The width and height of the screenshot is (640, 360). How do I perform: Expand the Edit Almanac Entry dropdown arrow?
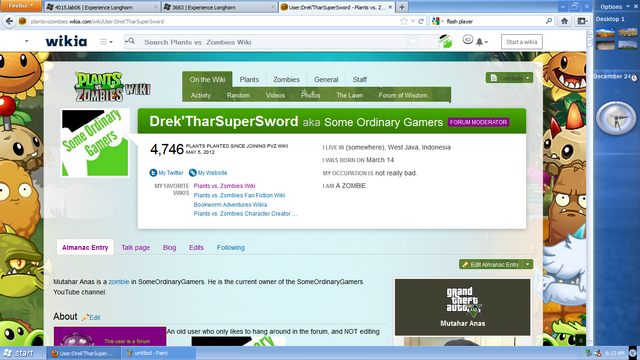coord(528,264)
